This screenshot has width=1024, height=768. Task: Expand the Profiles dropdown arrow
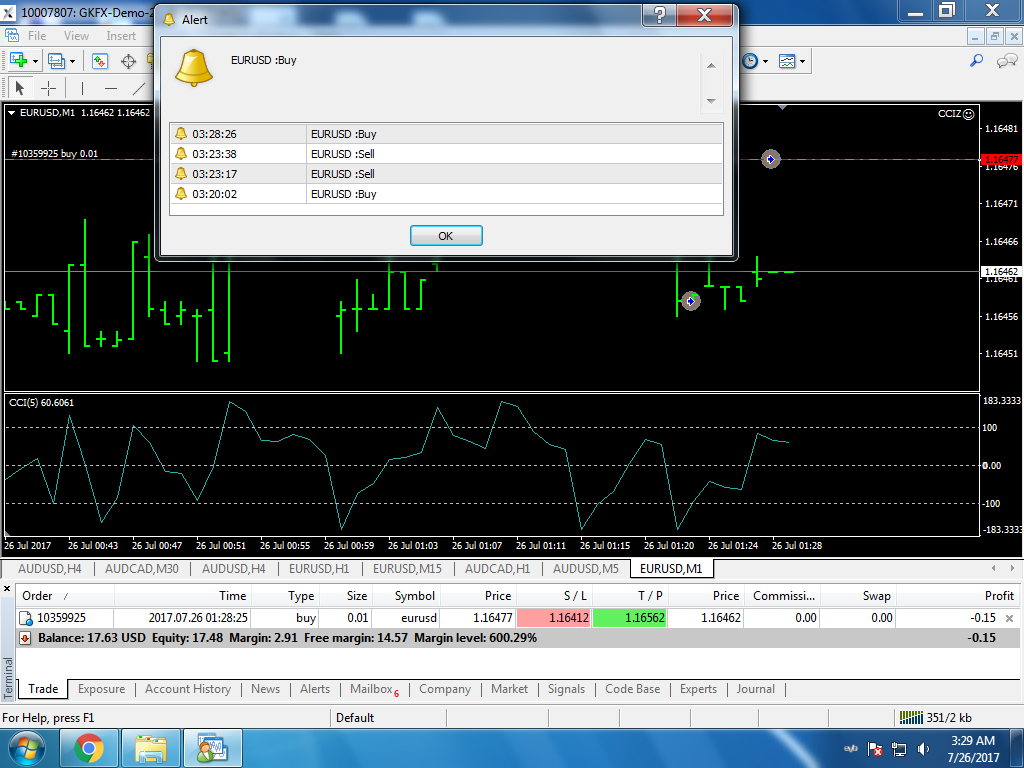point(72,62)
